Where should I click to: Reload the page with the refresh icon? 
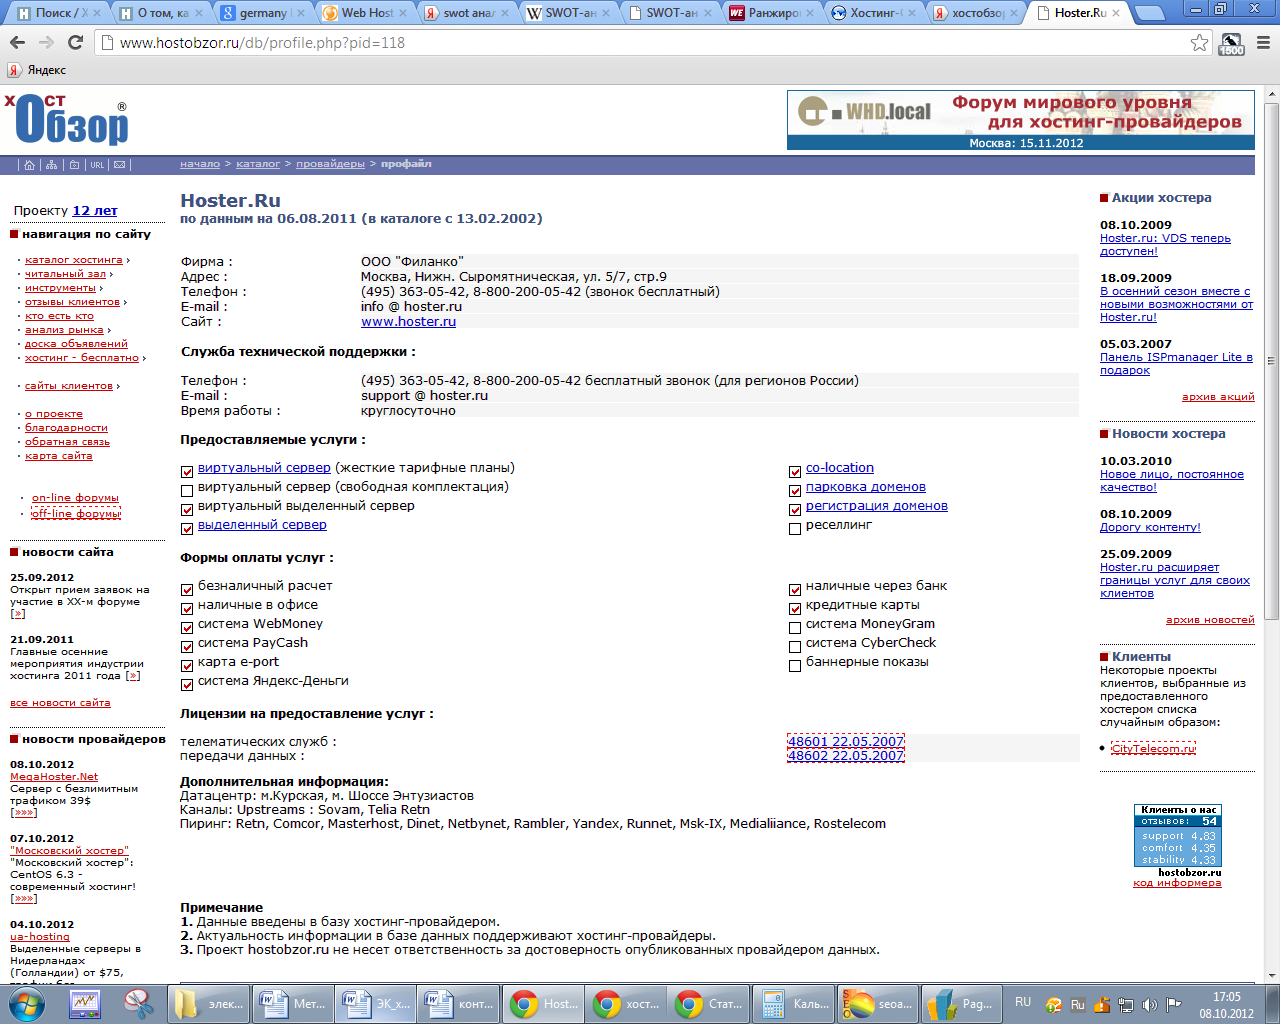coord(75,43)
